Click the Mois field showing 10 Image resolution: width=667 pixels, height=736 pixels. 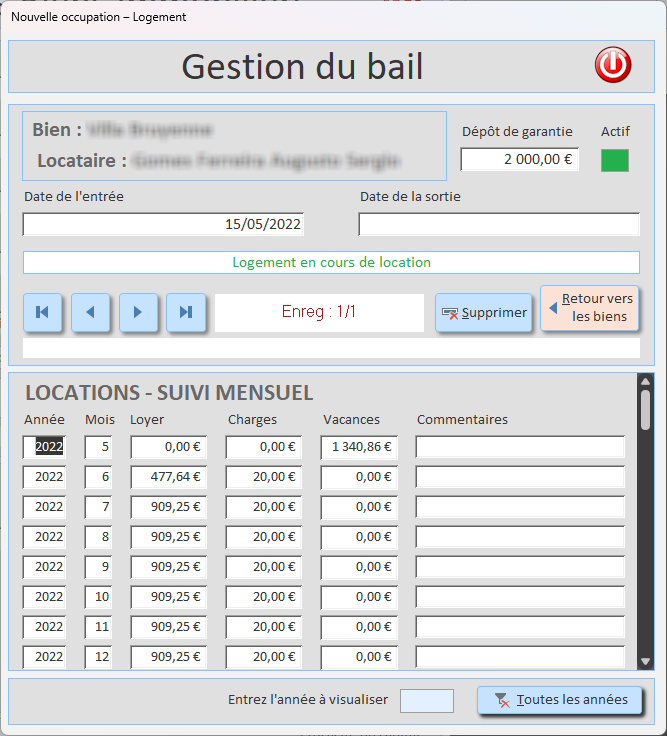100,597
